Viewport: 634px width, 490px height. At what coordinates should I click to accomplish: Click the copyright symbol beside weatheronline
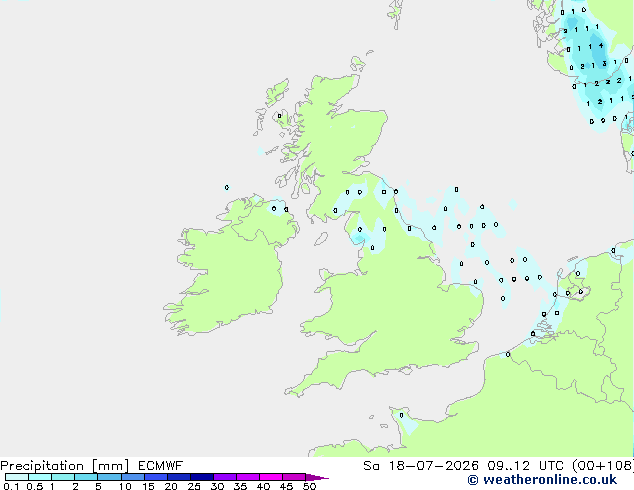pos(473,480)
